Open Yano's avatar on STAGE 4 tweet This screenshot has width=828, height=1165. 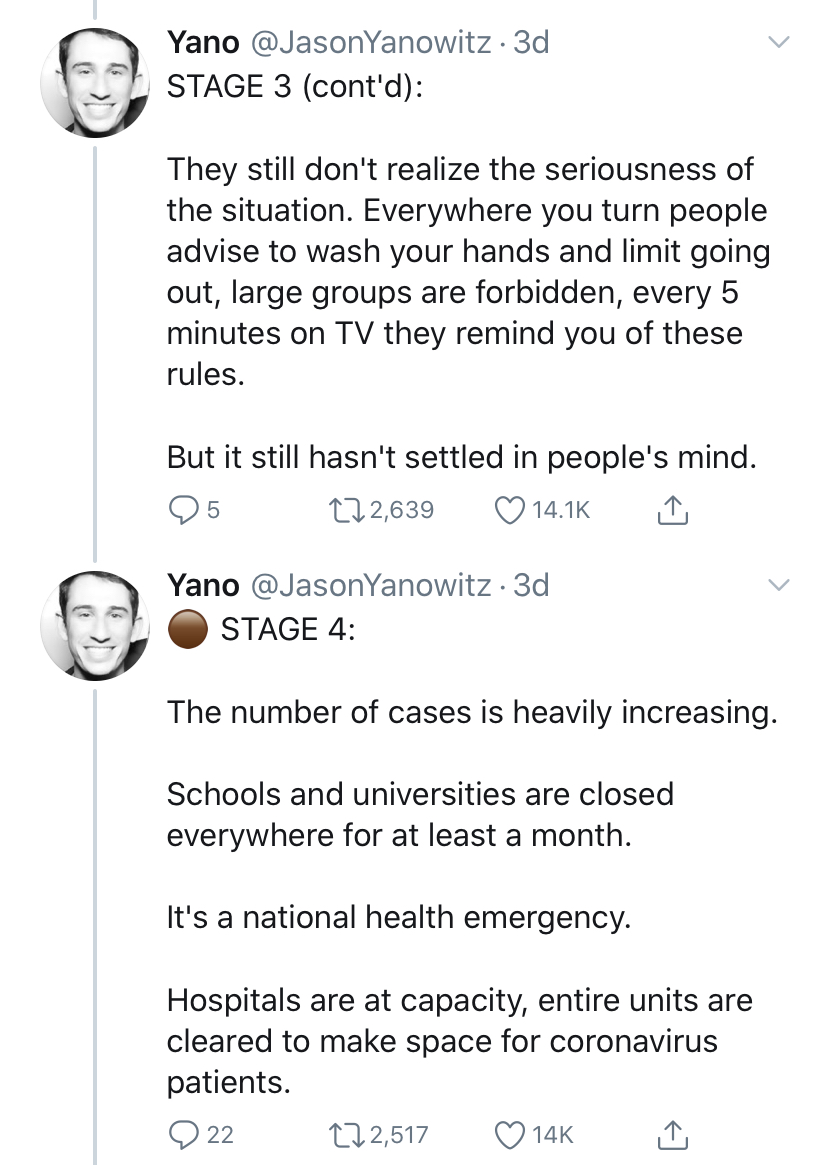tap(95, 625)
